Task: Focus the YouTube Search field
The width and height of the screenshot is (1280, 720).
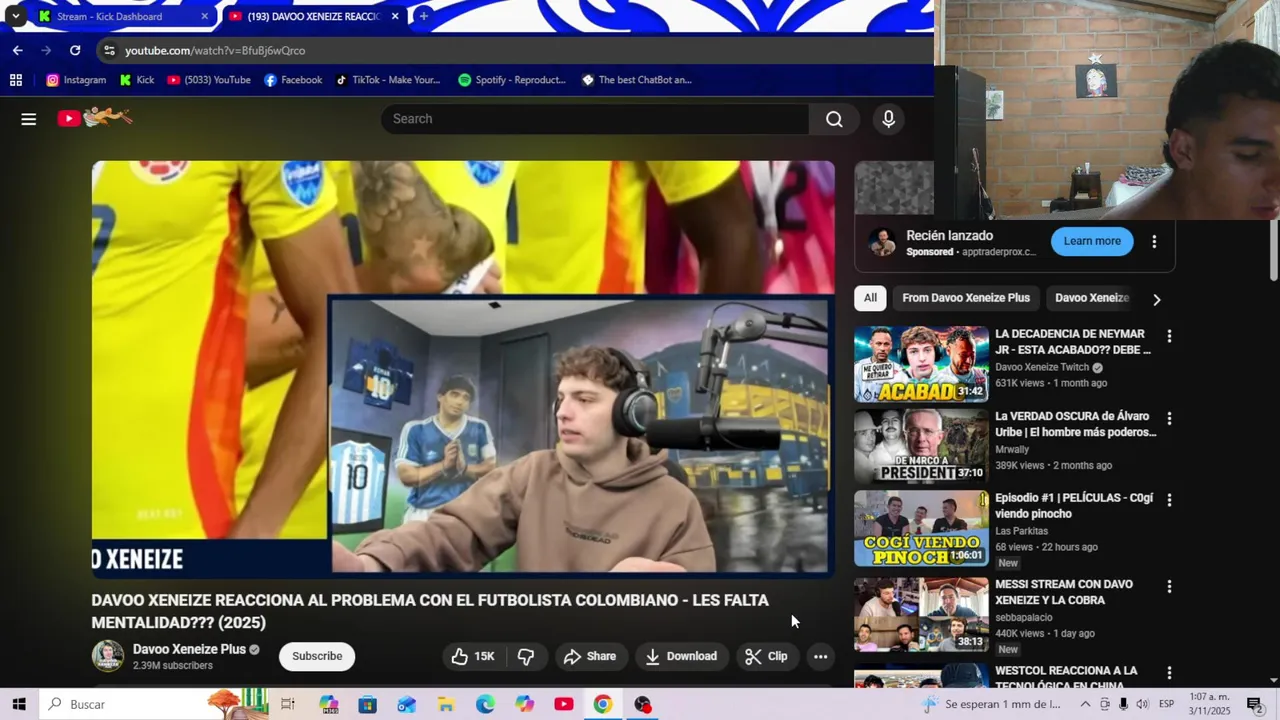Action: (595, 119)
